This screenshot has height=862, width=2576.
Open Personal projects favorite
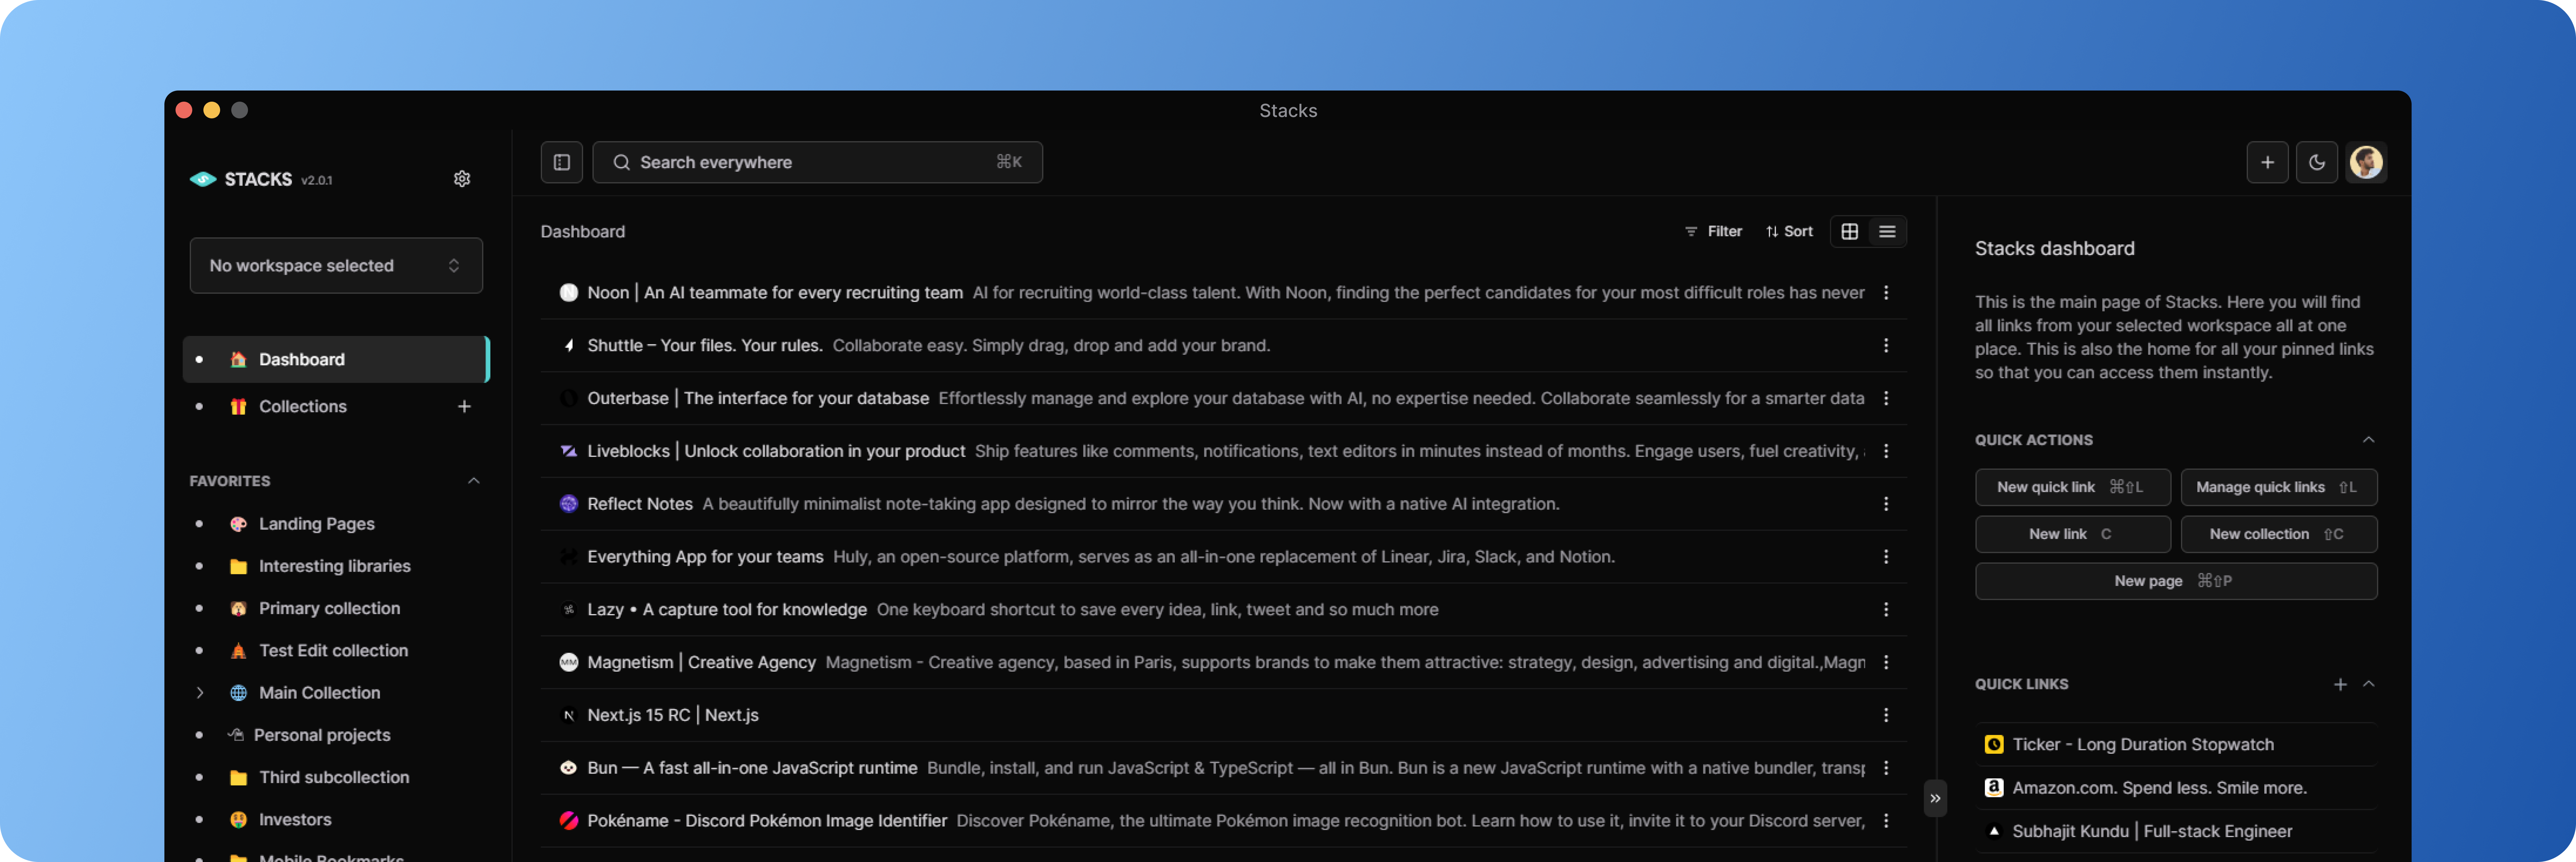pyautogui.click(x=321, y=735)
